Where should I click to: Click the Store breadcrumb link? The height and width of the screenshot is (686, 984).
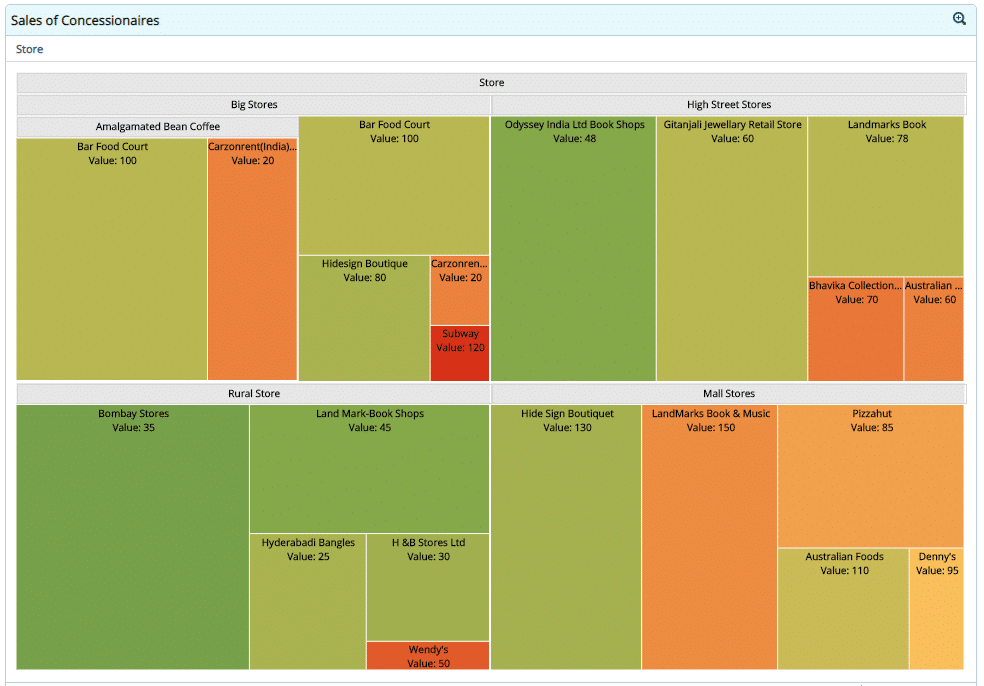(x=29, y=49)
